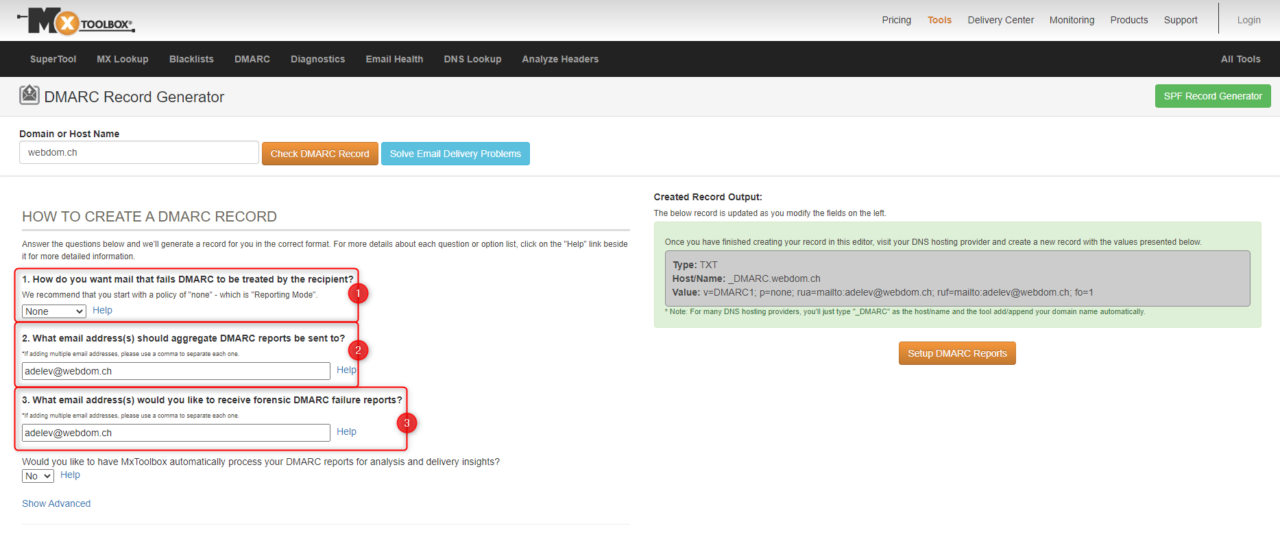Switch to the SuperTool tab
1280x548 pixels.
53,59
